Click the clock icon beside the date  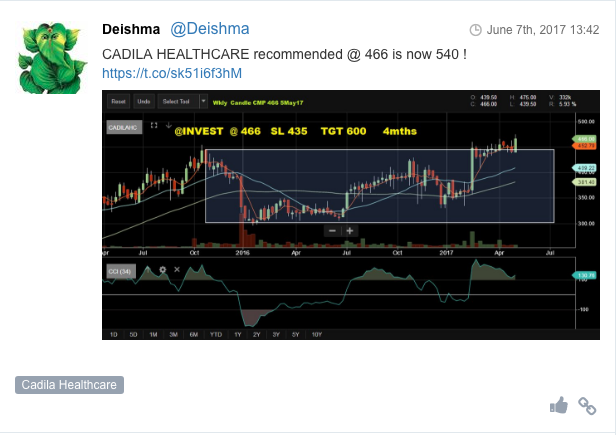tap(475, 30)
